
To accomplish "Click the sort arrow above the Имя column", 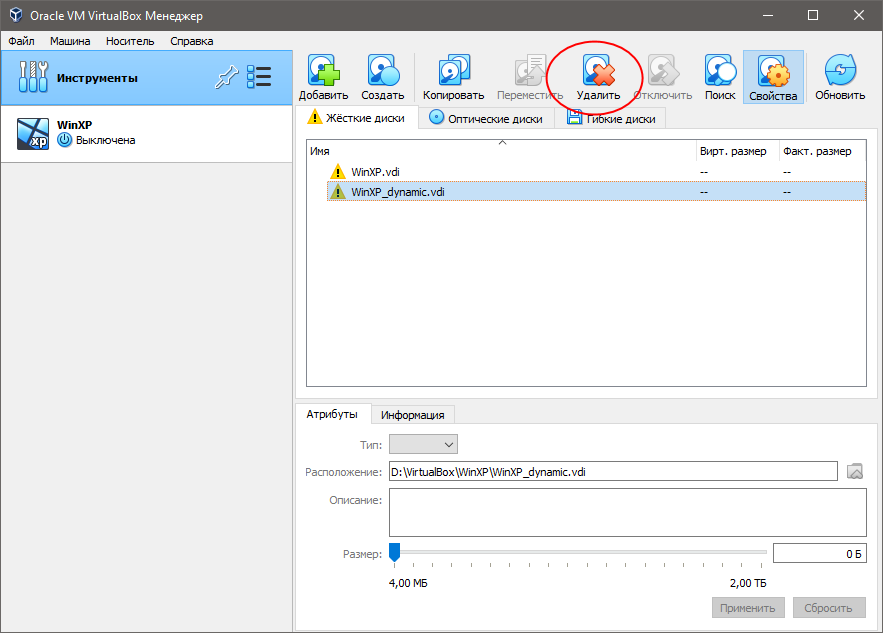I will point(502,142).
